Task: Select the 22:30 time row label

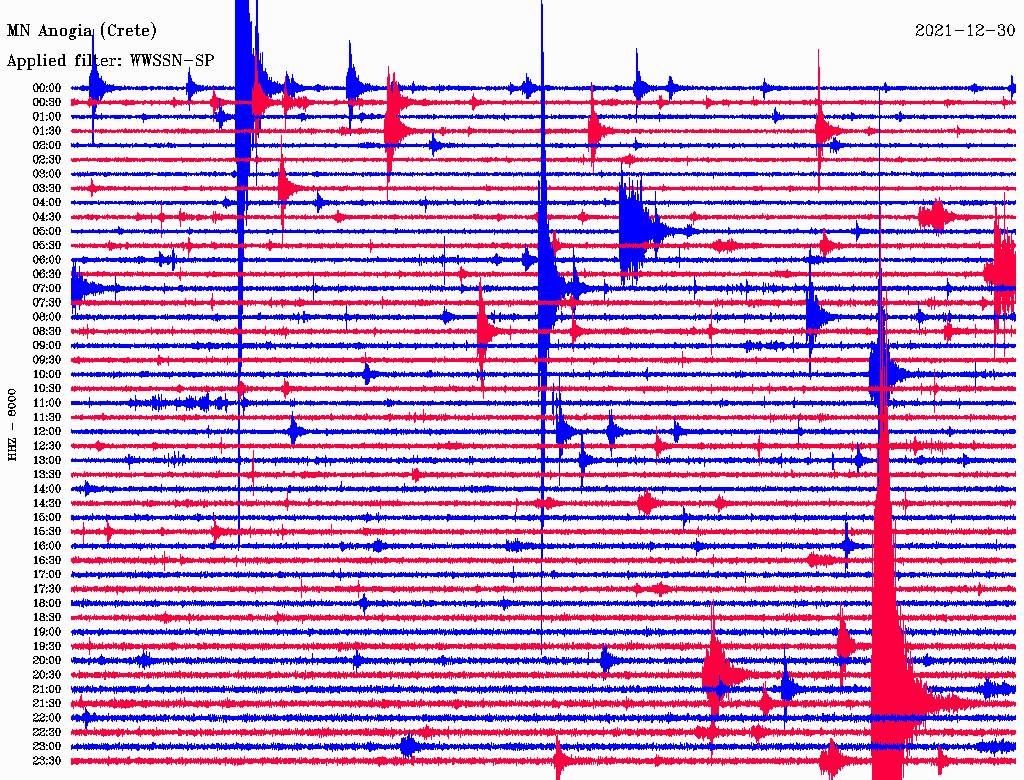Action: 47,732
